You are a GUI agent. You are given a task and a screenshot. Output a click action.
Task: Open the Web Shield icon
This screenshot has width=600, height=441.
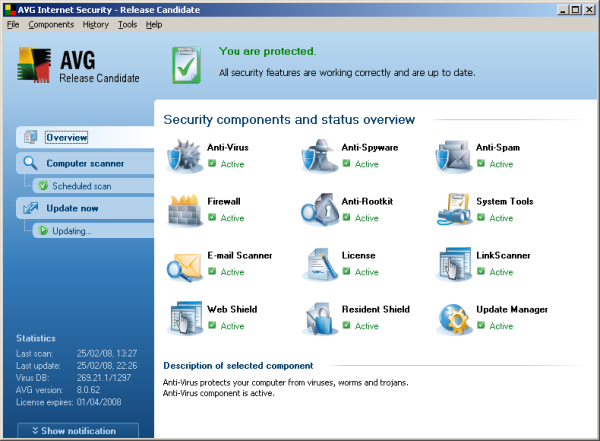[184, 318]
